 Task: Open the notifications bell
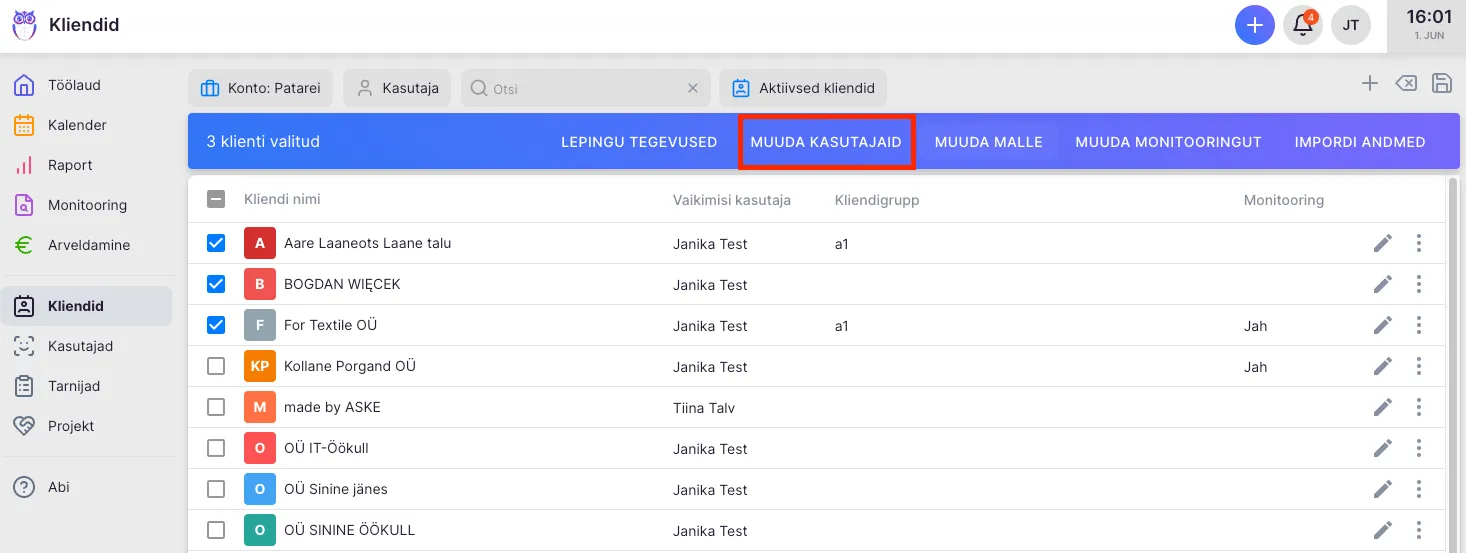[x=1303, y=25]
